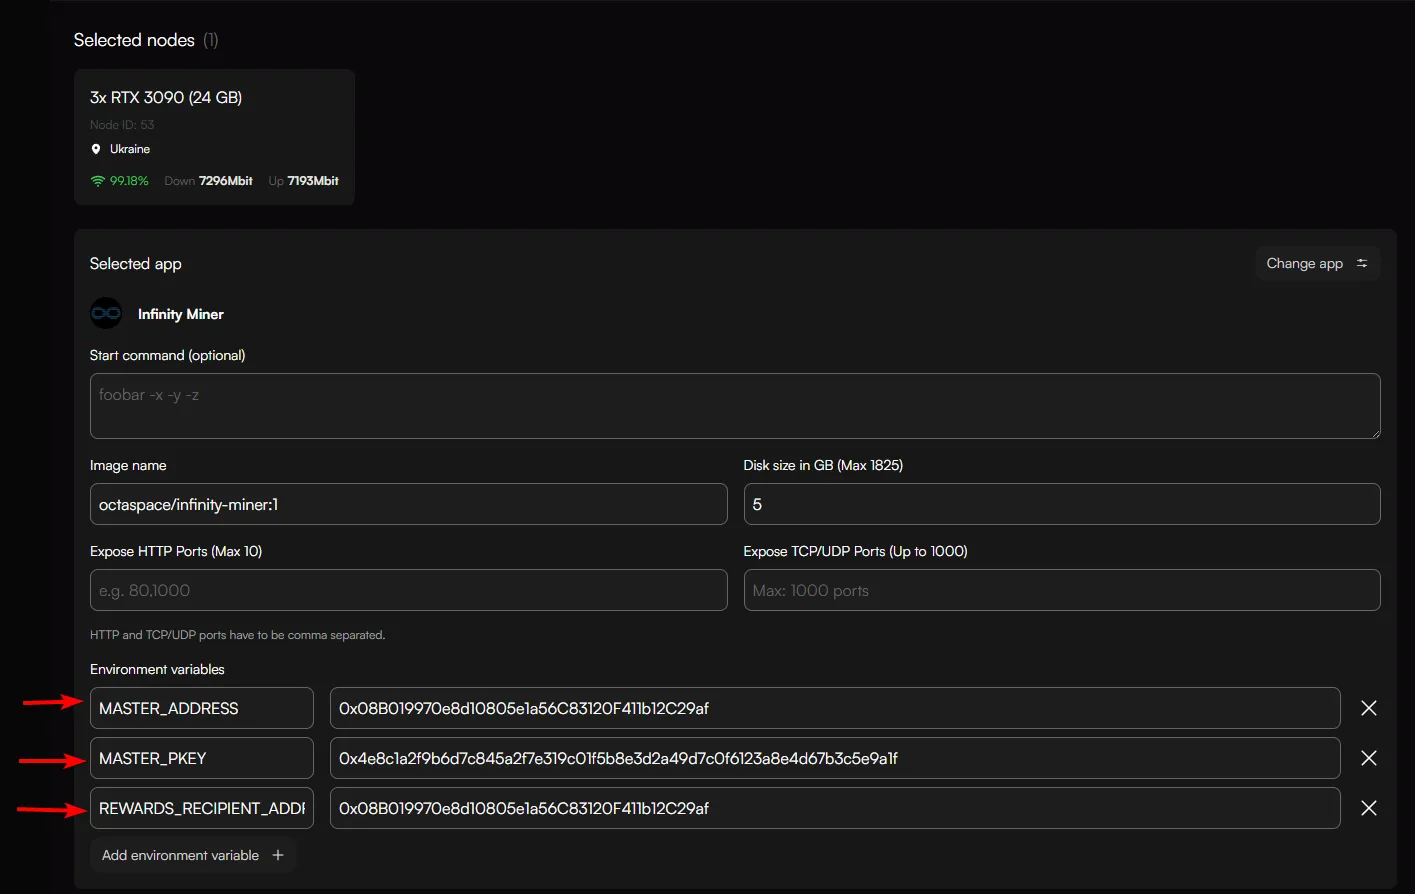Click the Infinity Miner app name
The image size is (1415, 894).
pyautogui.click(x=181, y=314)
